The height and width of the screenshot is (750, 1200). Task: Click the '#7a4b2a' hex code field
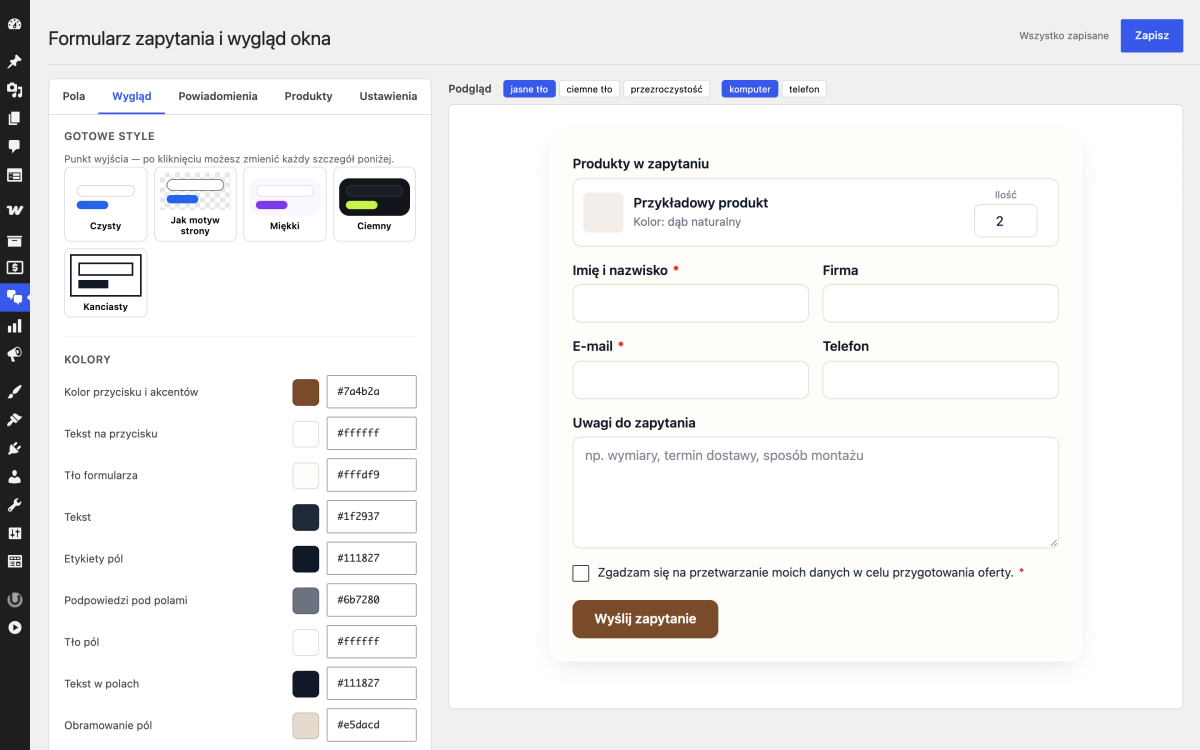pos(372,392)
